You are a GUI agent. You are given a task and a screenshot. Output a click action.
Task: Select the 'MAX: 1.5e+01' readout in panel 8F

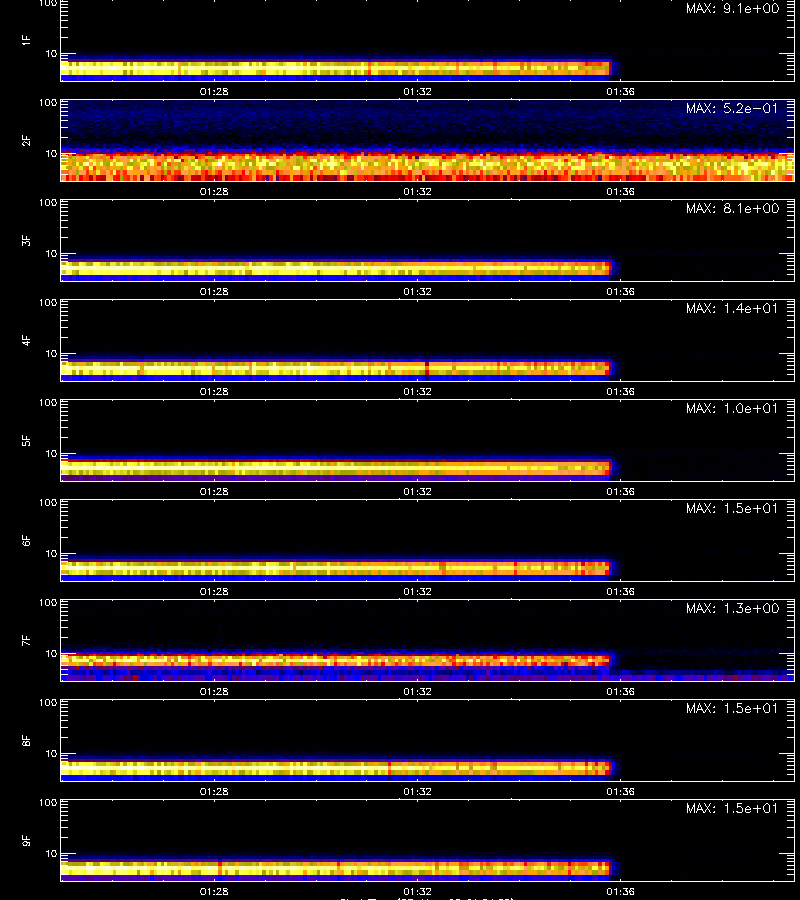pos(732,708)
